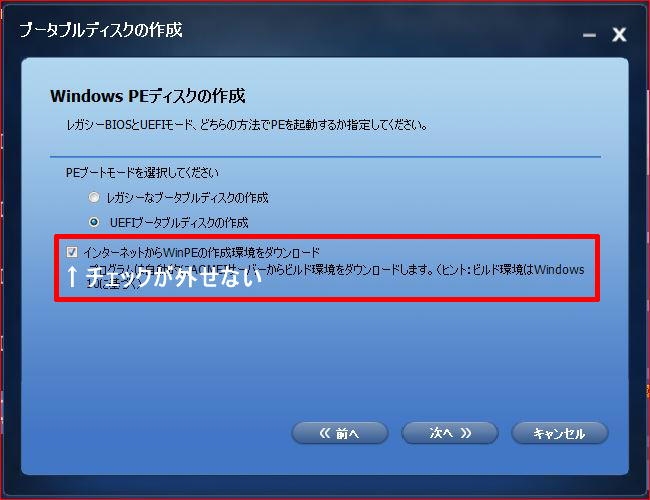Click the UEFIブータブルディスクの作成 label text

(179, 223)
